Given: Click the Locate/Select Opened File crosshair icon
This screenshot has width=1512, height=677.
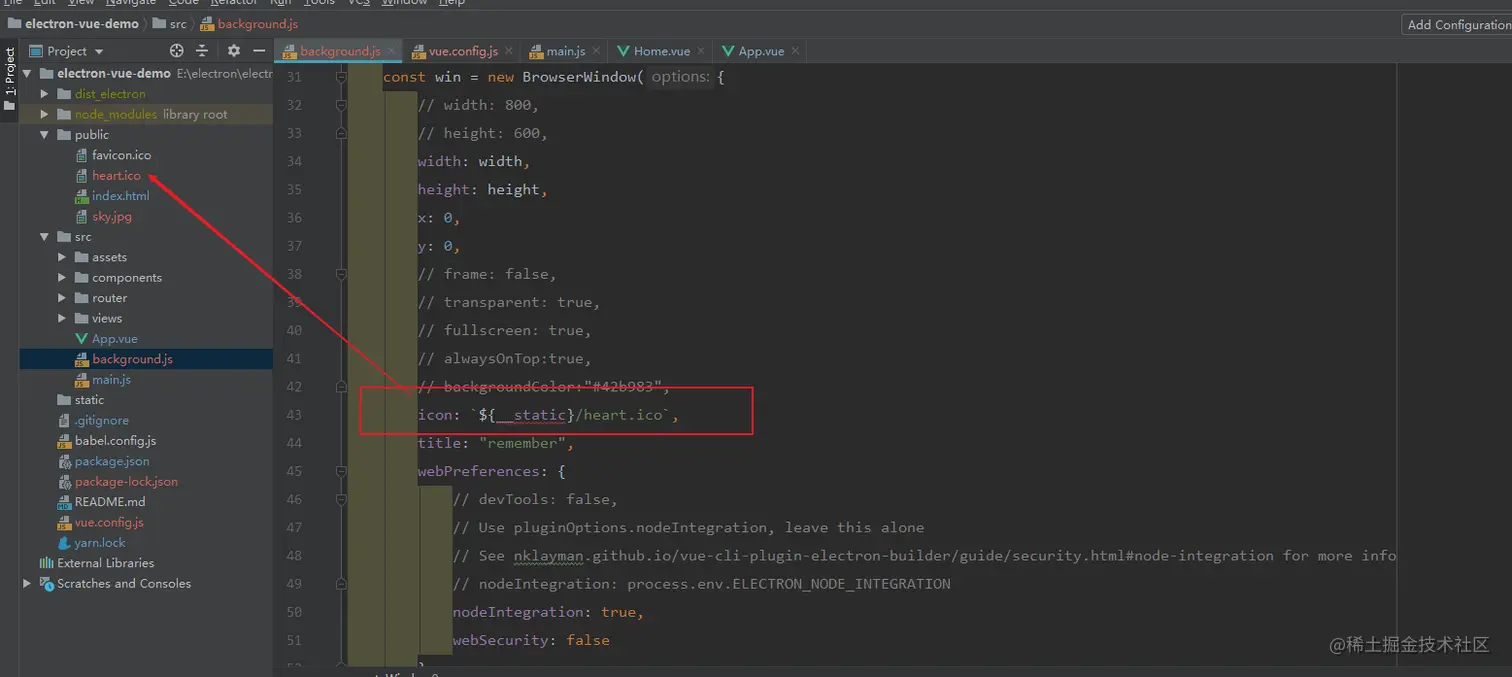Looking at the screenshot, I should [x=177, y=51].
